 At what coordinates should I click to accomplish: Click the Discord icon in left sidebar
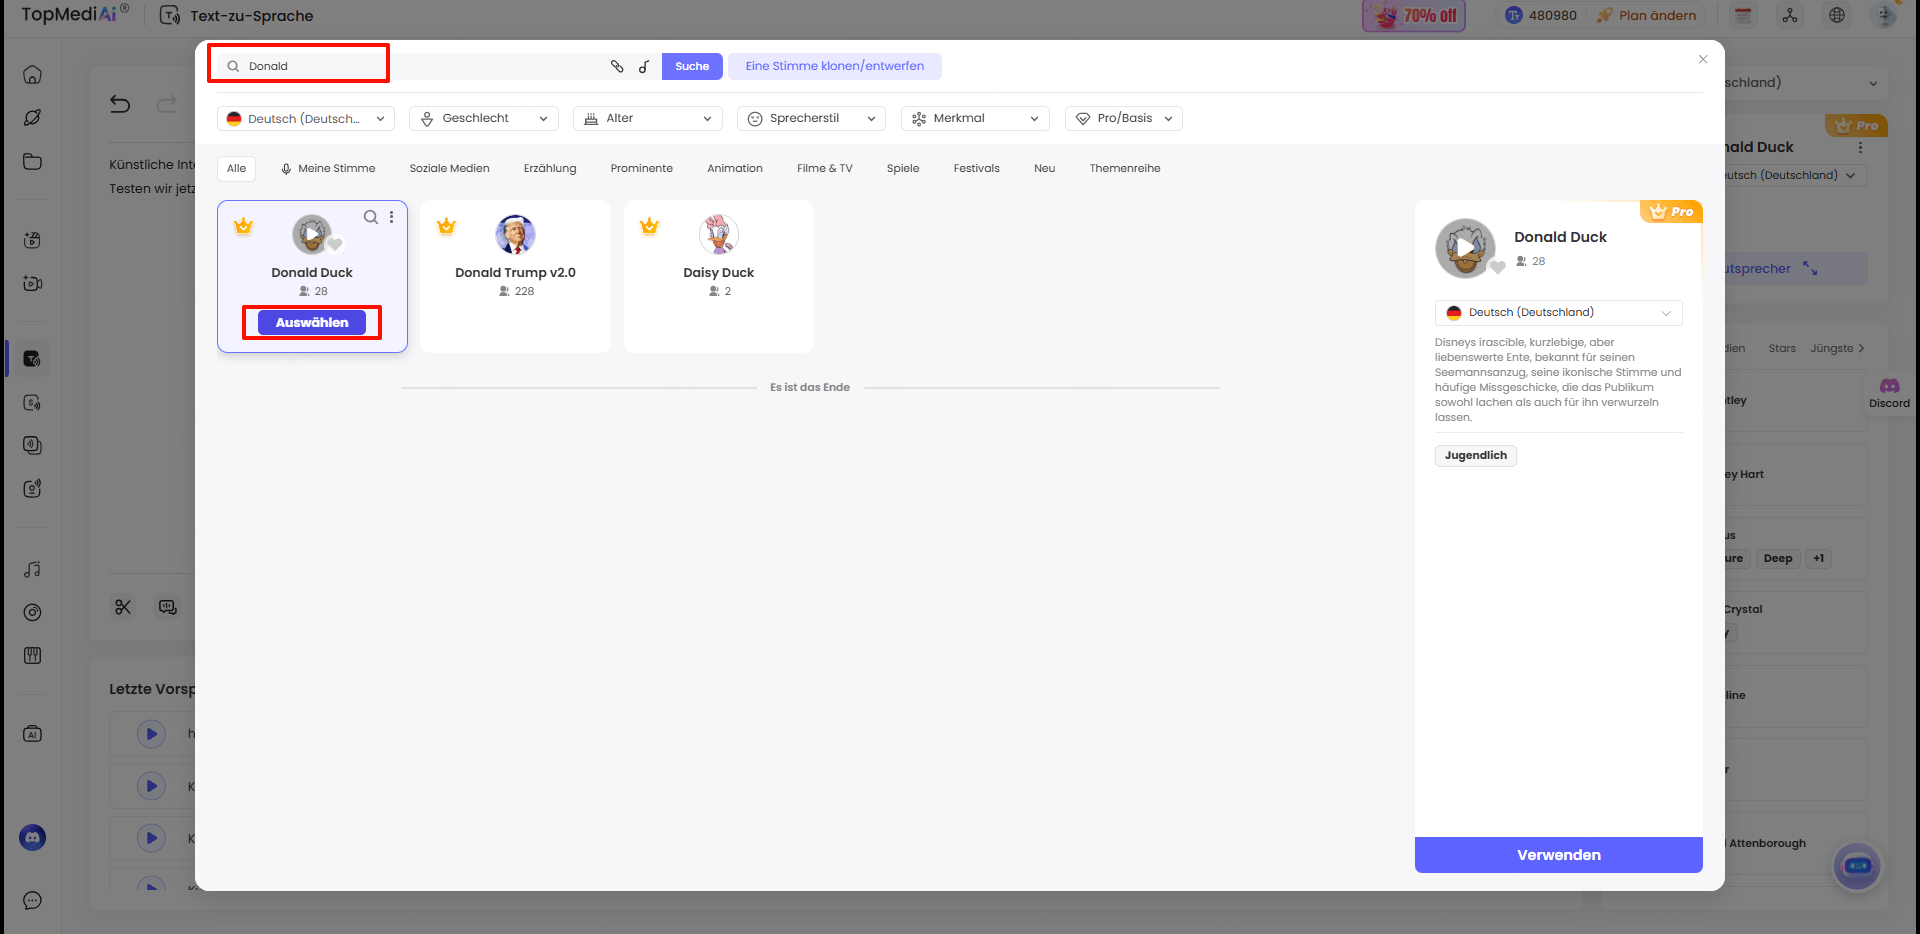[32, 837]
